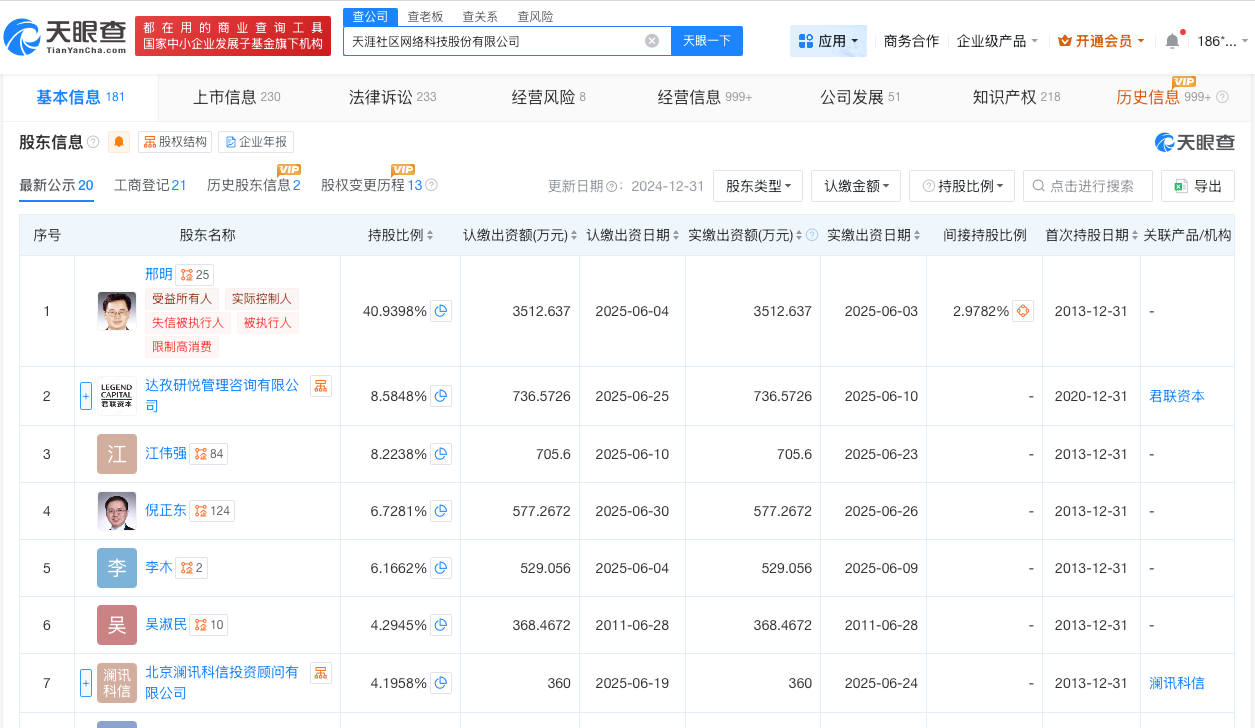Viewport: 1255px width, 728px height.
Task: Click 倪正东 profile photo
Action: (x=117, y=511)
